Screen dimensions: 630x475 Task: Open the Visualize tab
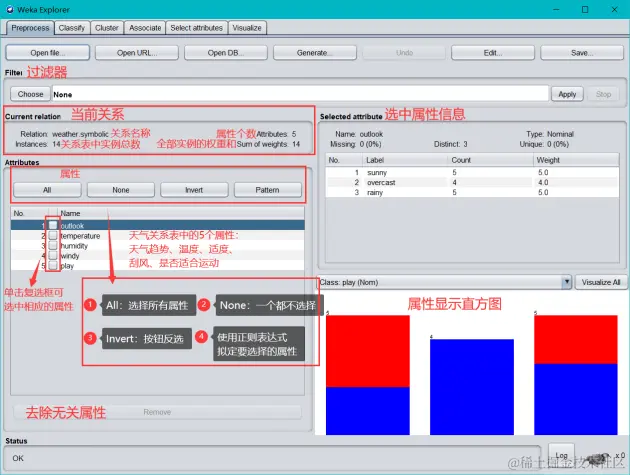click(x=247, y=28)
